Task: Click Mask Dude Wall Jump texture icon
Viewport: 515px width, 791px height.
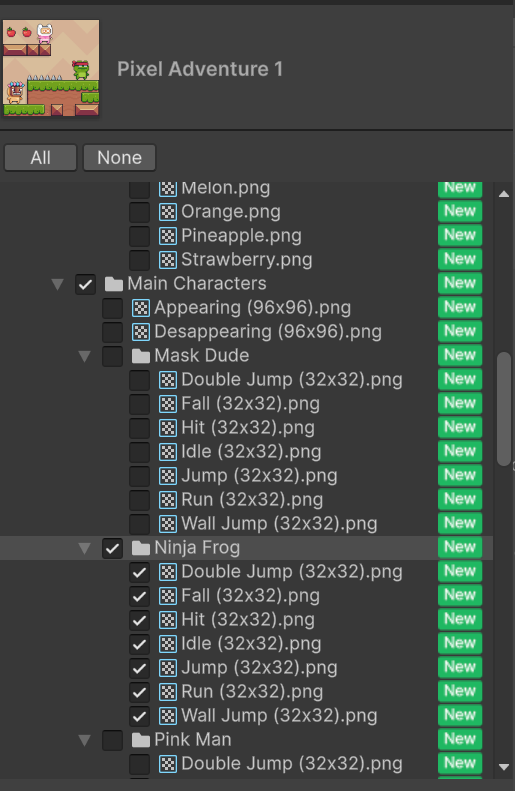Action: (x=168, y=524)
